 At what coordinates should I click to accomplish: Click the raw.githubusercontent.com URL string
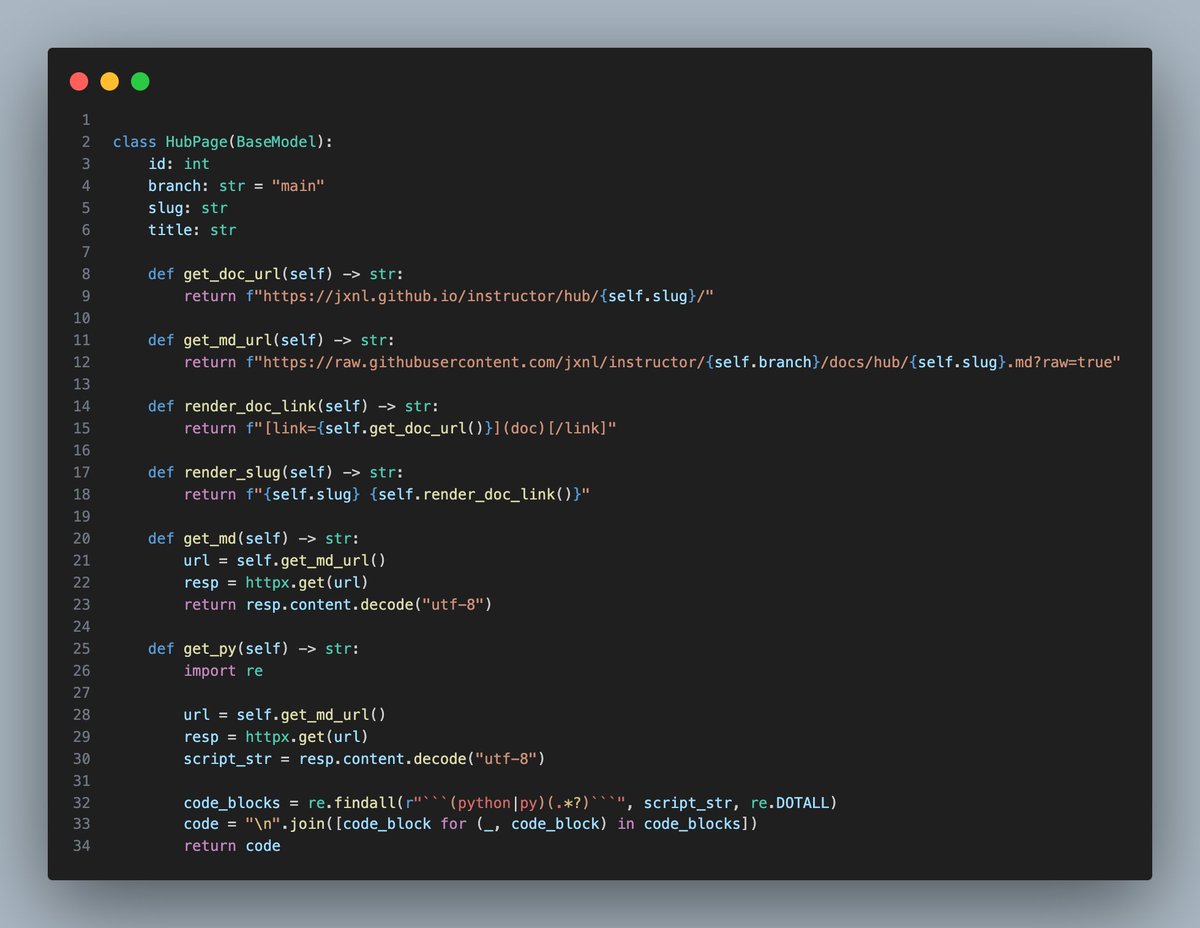(x=682, y=362)
